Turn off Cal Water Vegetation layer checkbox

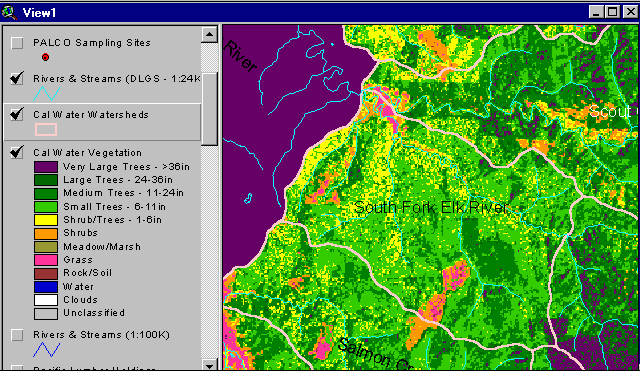pos(17,152)
